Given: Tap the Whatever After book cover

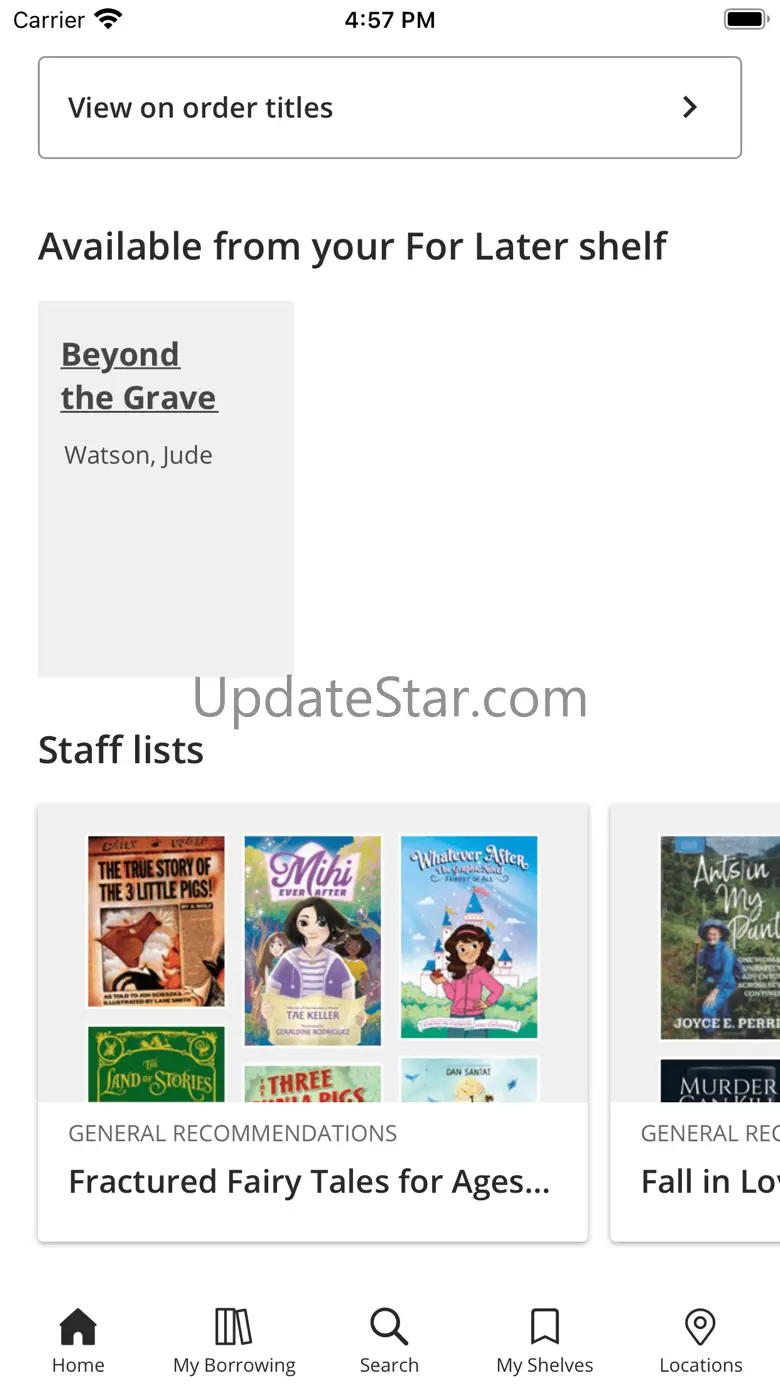Looking at the screenshot, I should [x=469, y=936].
